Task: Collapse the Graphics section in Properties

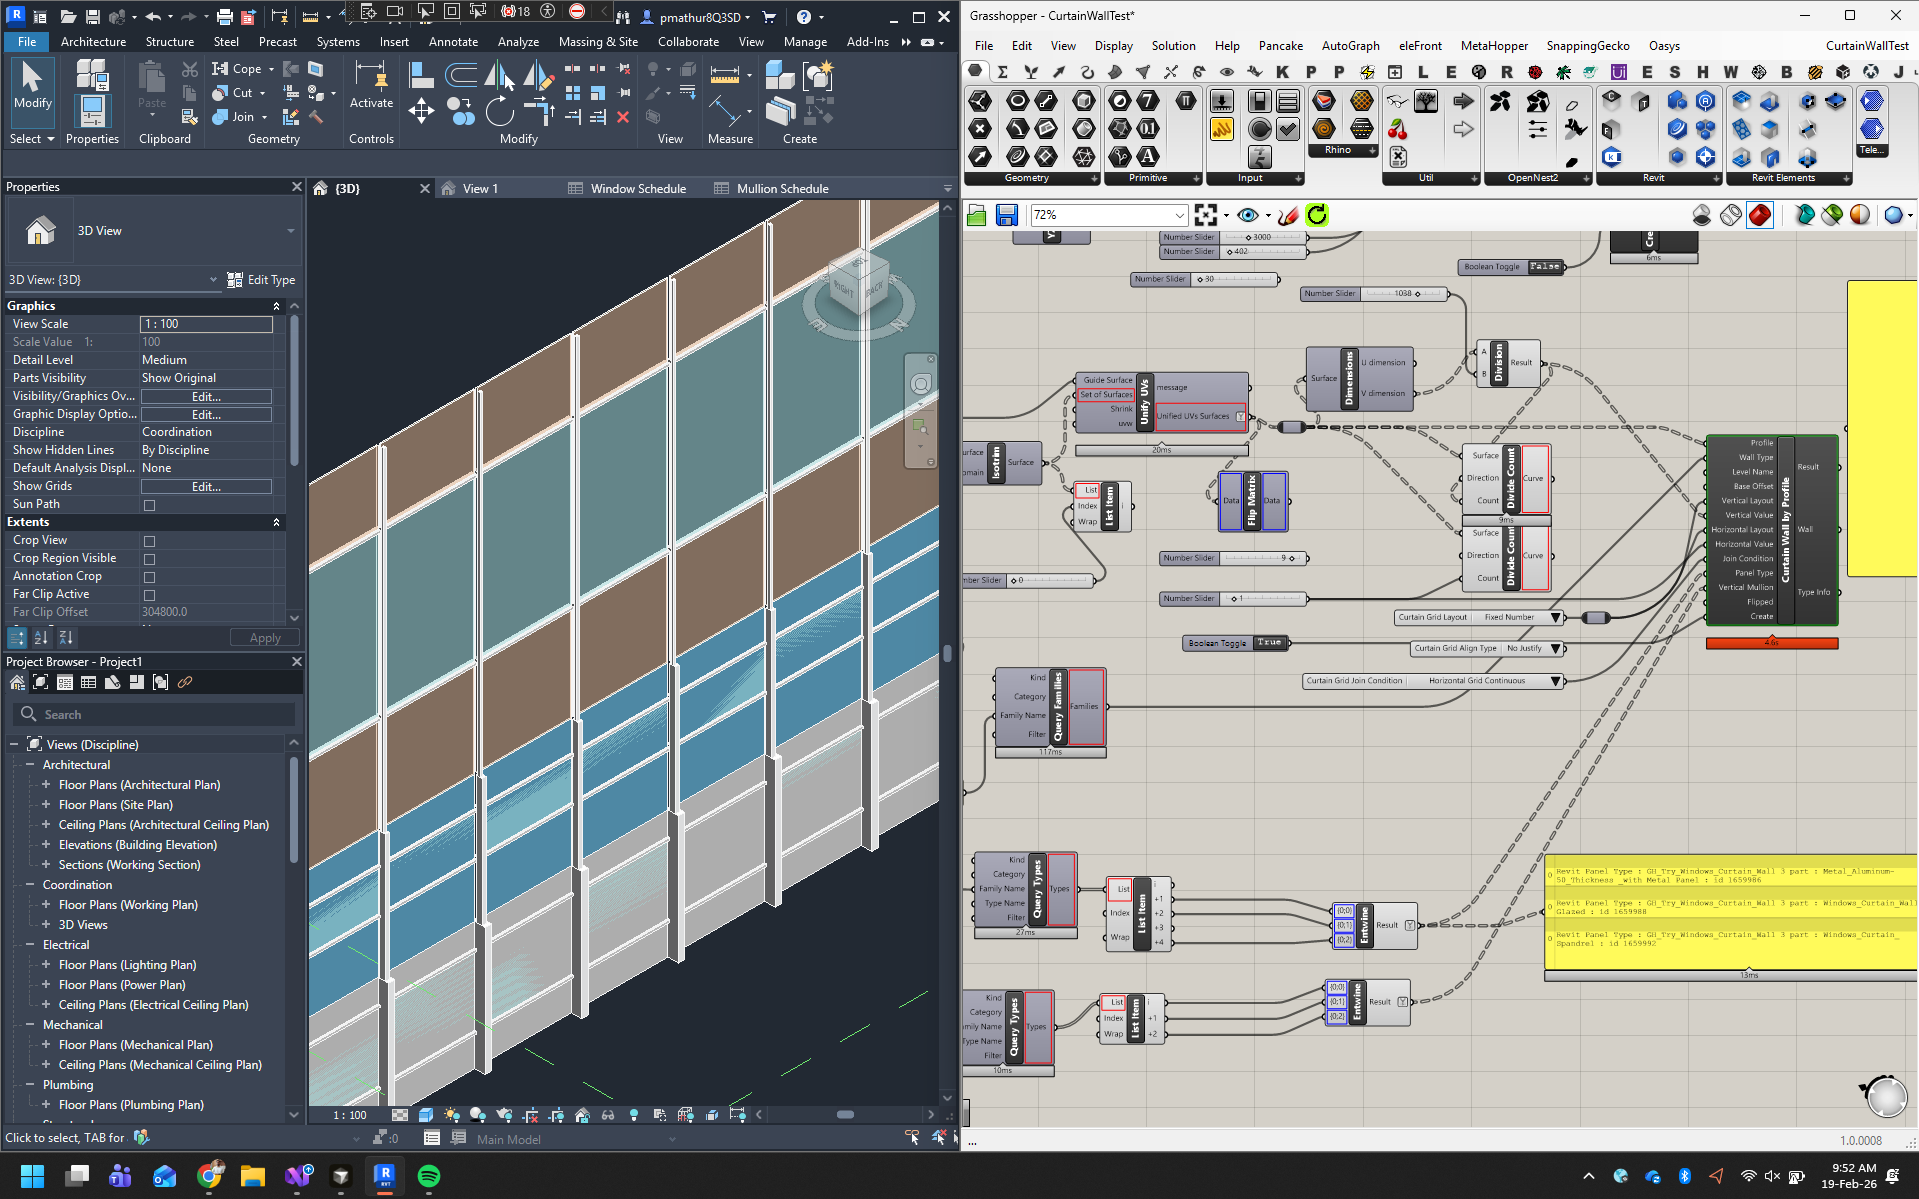Action: [276, 306]
